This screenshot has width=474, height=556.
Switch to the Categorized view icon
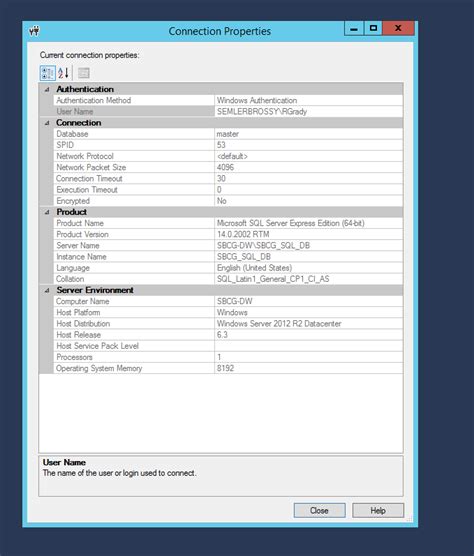[x=48, y=73]
